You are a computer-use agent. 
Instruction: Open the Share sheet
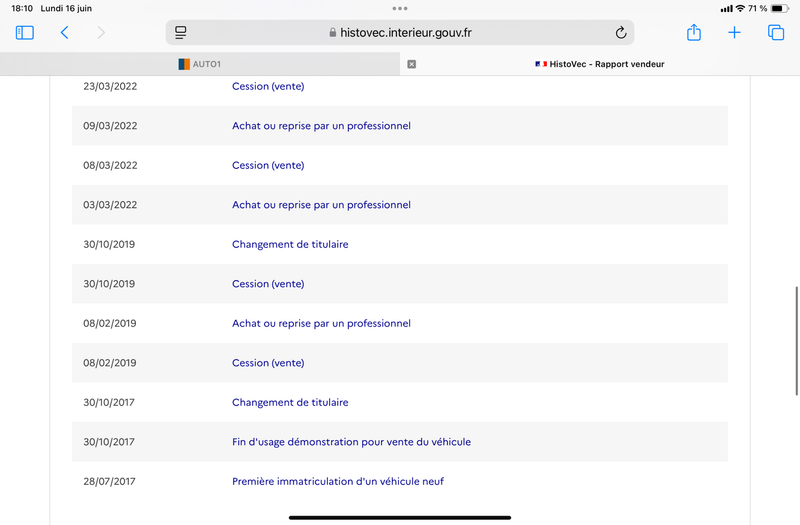click(x=694, y=32)
